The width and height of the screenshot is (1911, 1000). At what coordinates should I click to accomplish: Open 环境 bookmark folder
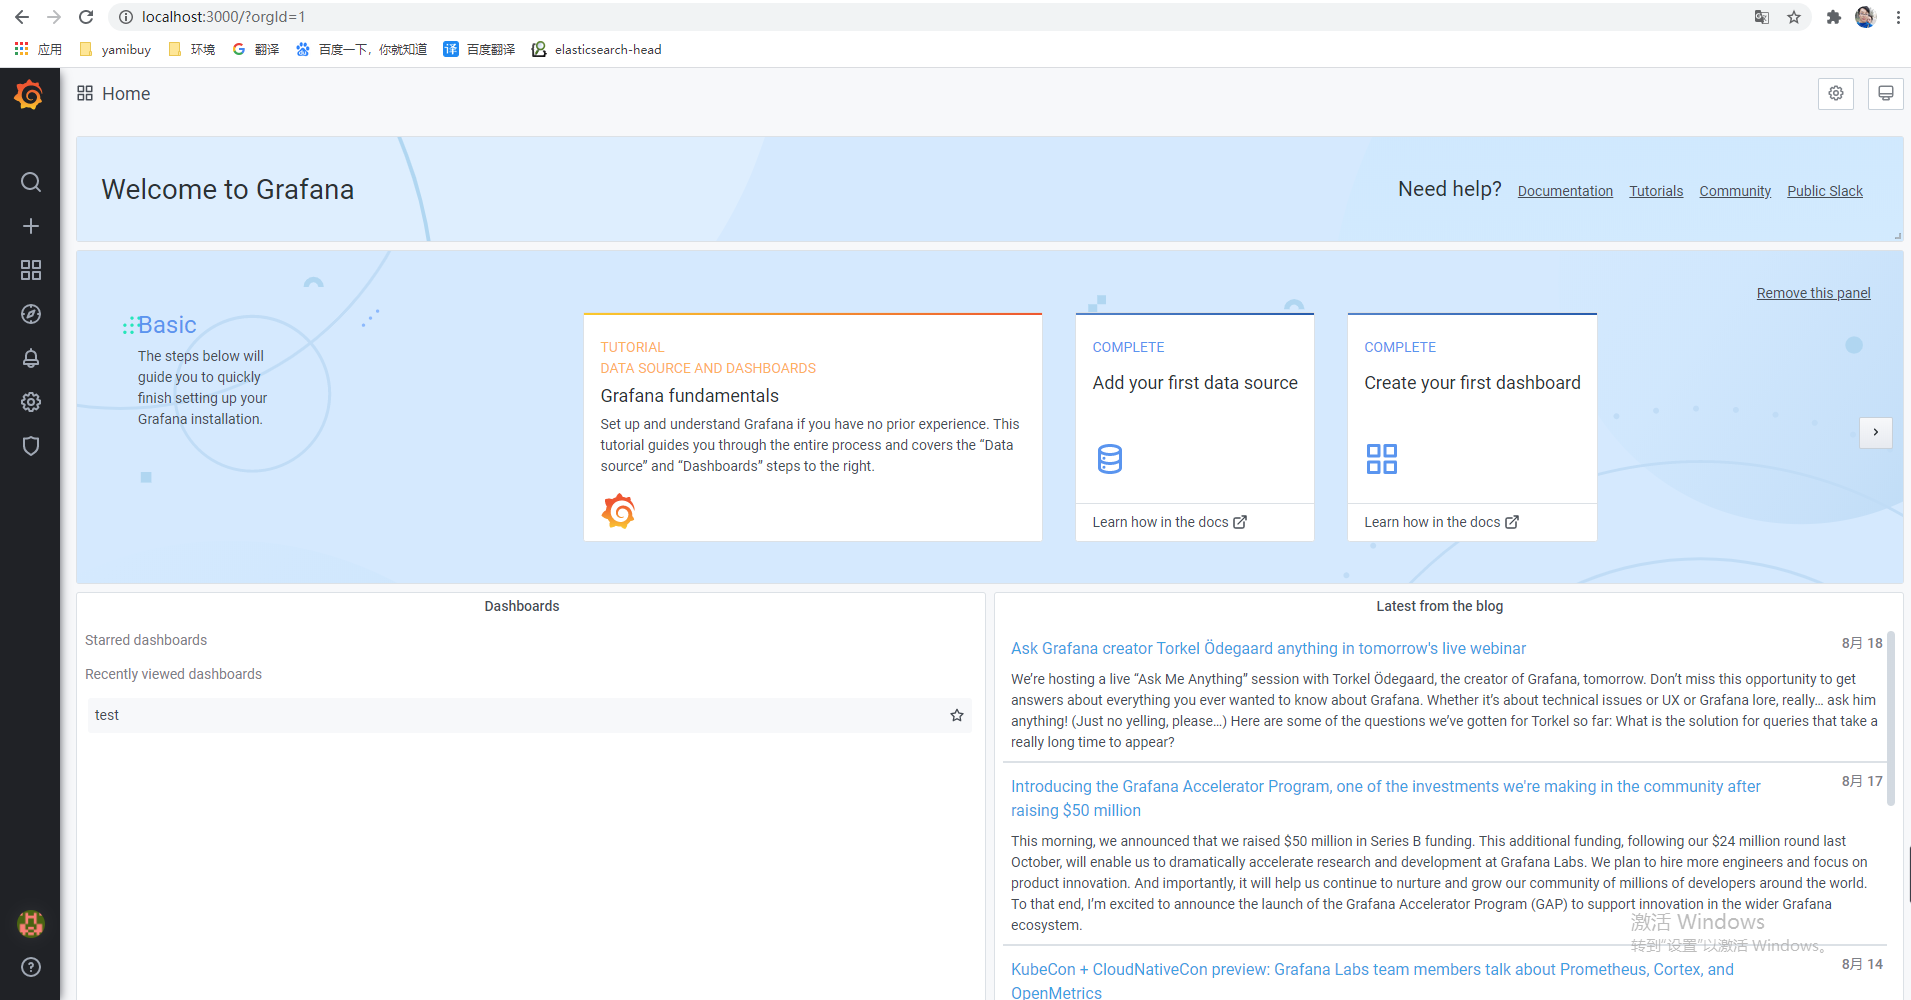pyautogui.click(x=192, y=49)
